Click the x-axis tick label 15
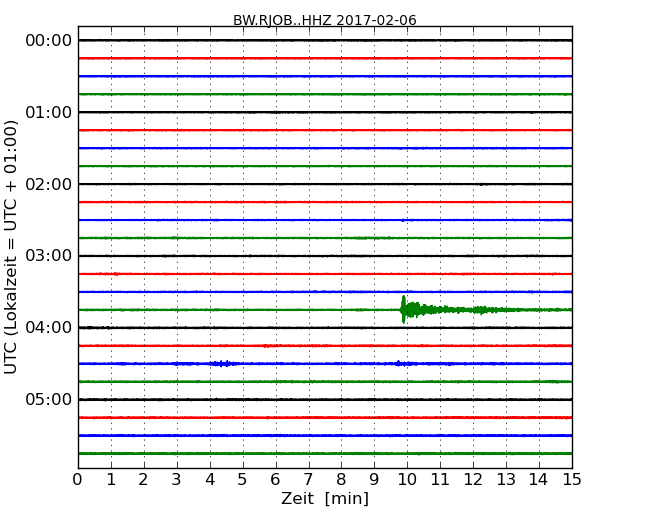650x520 pixels. point(572,480)
